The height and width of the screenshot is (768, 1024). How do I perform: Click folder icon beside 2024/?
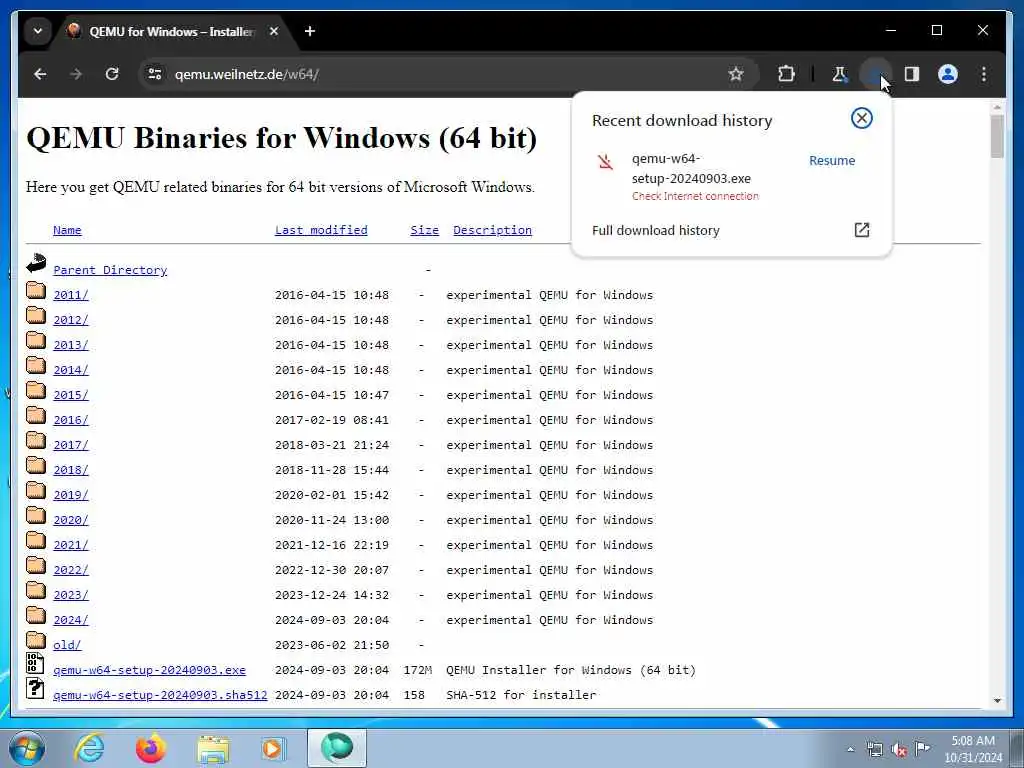36,615
